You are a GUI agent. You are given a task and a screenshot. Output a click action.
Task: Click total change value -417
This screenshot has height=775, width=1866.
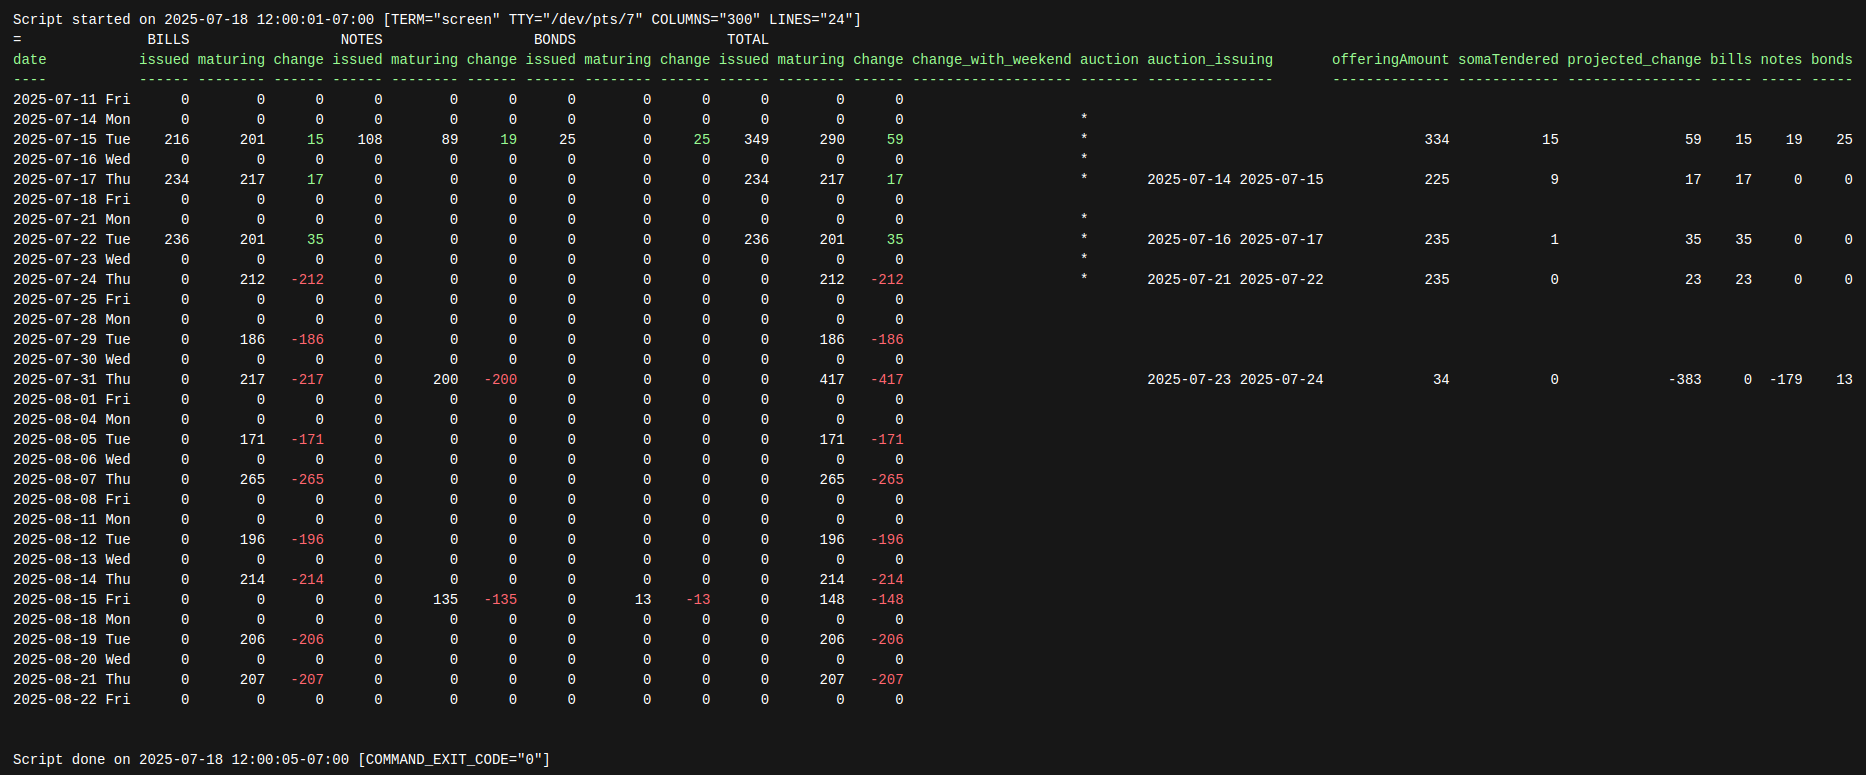(887, 380)
